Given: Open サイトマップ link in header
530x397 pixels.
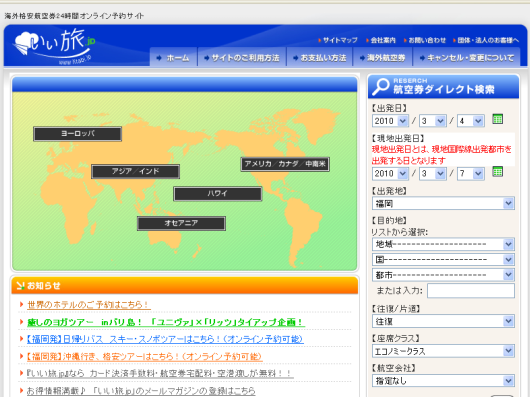Looking at the screenshot, I should (x=338, y=40).
